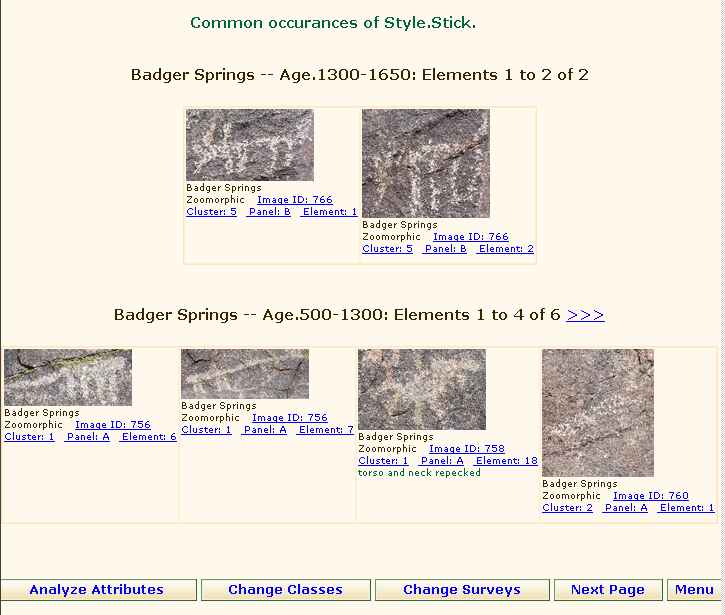View the Element 18 petroglyph thumbnail
The image size is (725, 615).
tap(421, 389)
